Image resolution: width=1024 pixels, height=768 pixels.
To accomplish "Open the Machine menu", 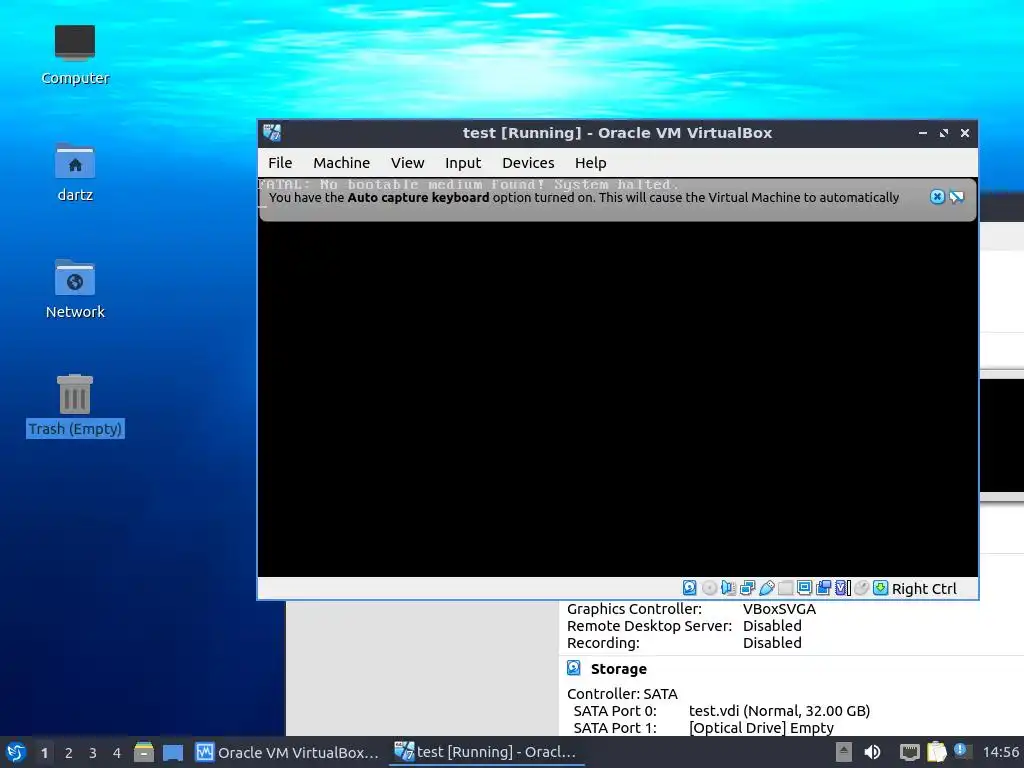I will click(342, 163).
